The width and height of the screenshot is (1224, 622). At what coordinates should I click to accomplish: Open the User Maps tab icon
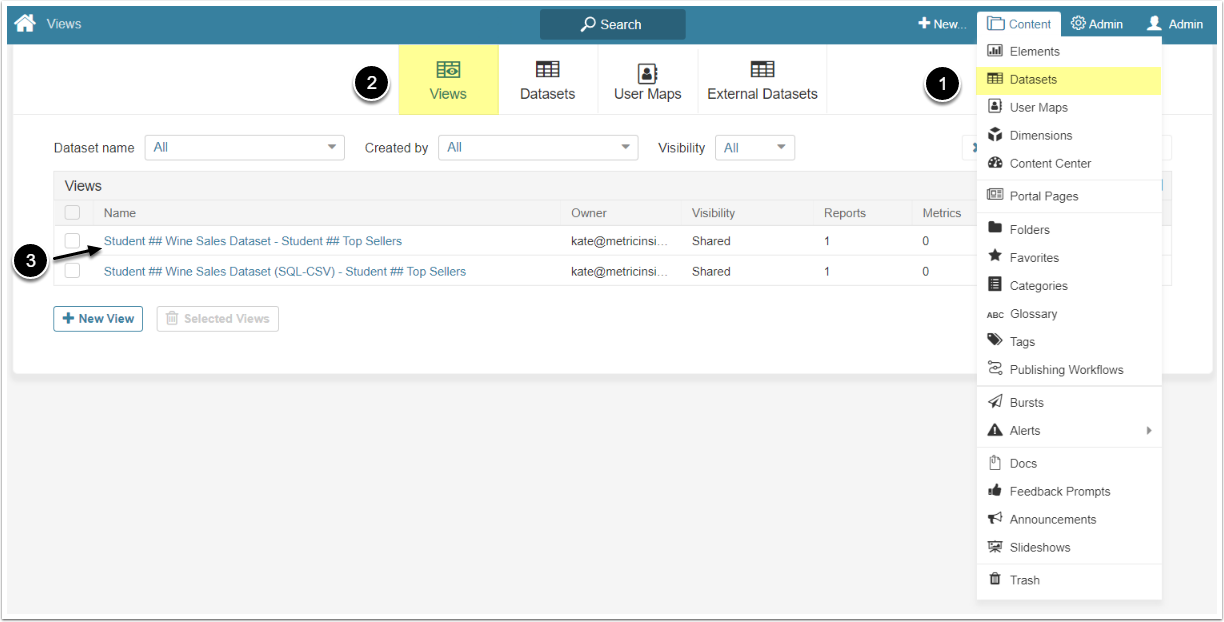647,73
